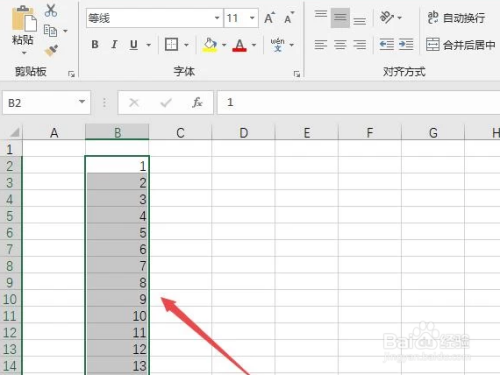Viewport: 500px width, 375px height.
Task: Open the font settings dialog launcher
Action: [297, 74]
